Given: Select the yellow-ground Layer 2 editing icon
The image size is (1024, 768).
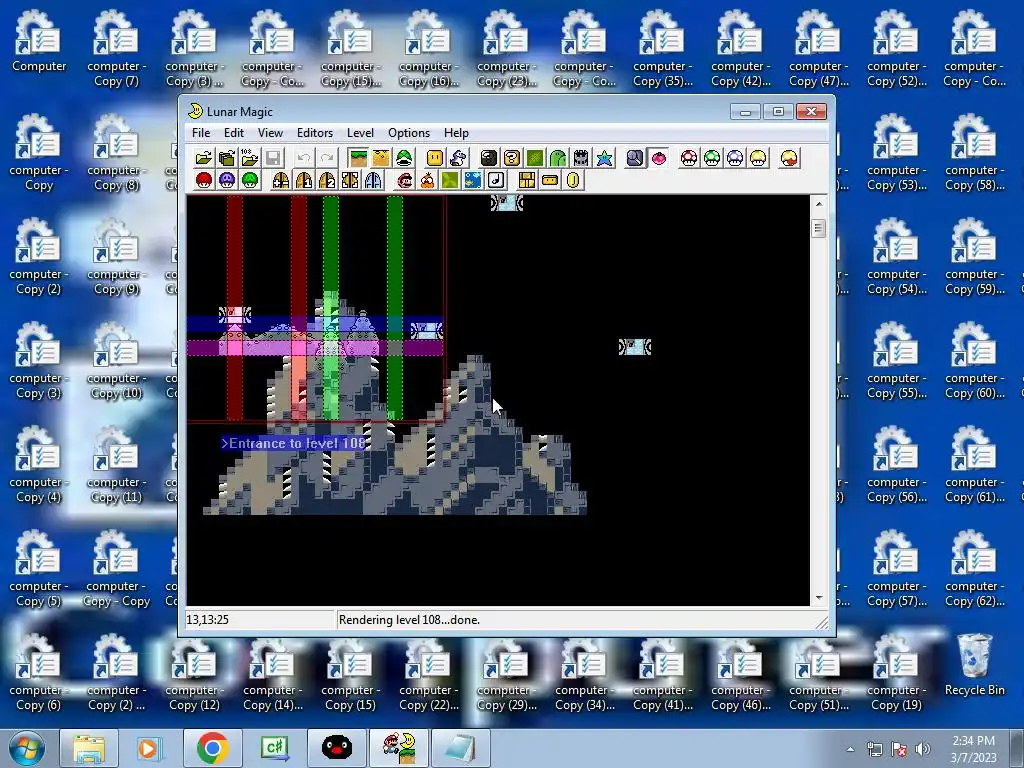Looking at the screenshot, I should click(381, 158).
